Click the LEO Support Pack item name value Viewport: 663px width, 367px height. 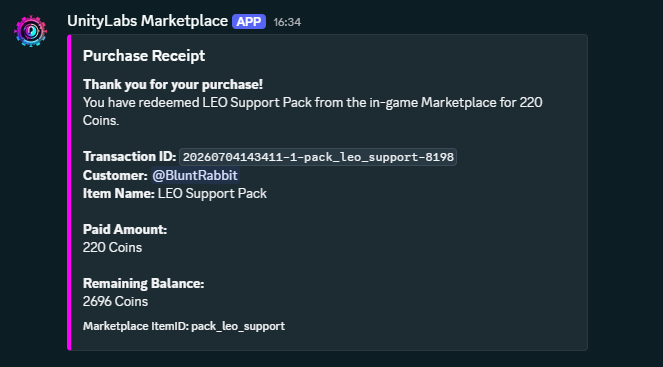coord(212,194)
